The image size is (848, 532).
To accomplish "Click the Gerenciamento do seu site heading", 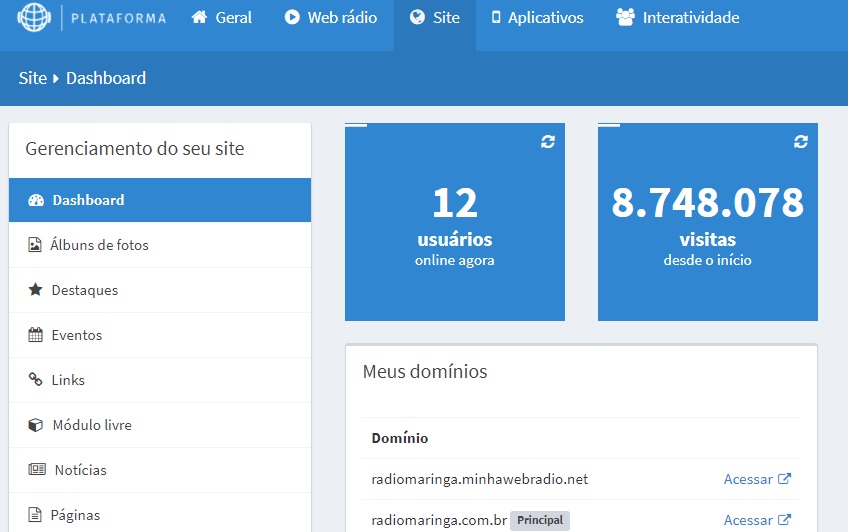I will 135,148.
